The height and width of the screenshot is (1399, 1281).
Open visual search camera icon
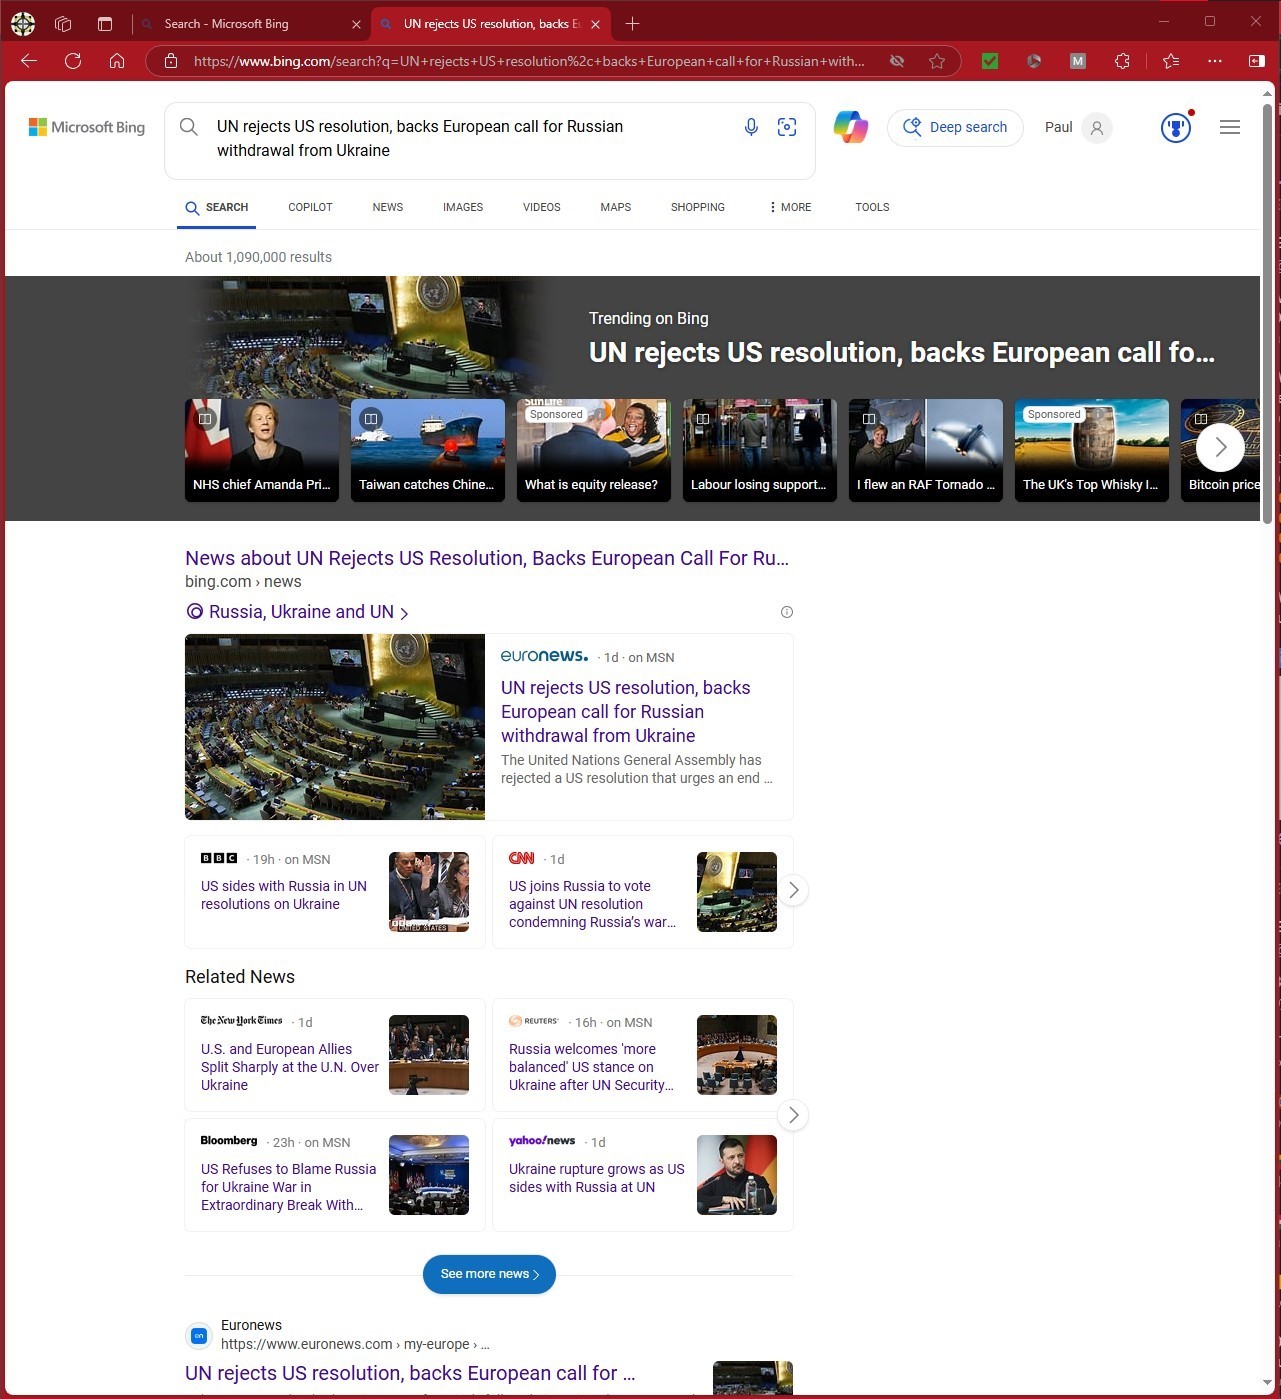(787, 127)
